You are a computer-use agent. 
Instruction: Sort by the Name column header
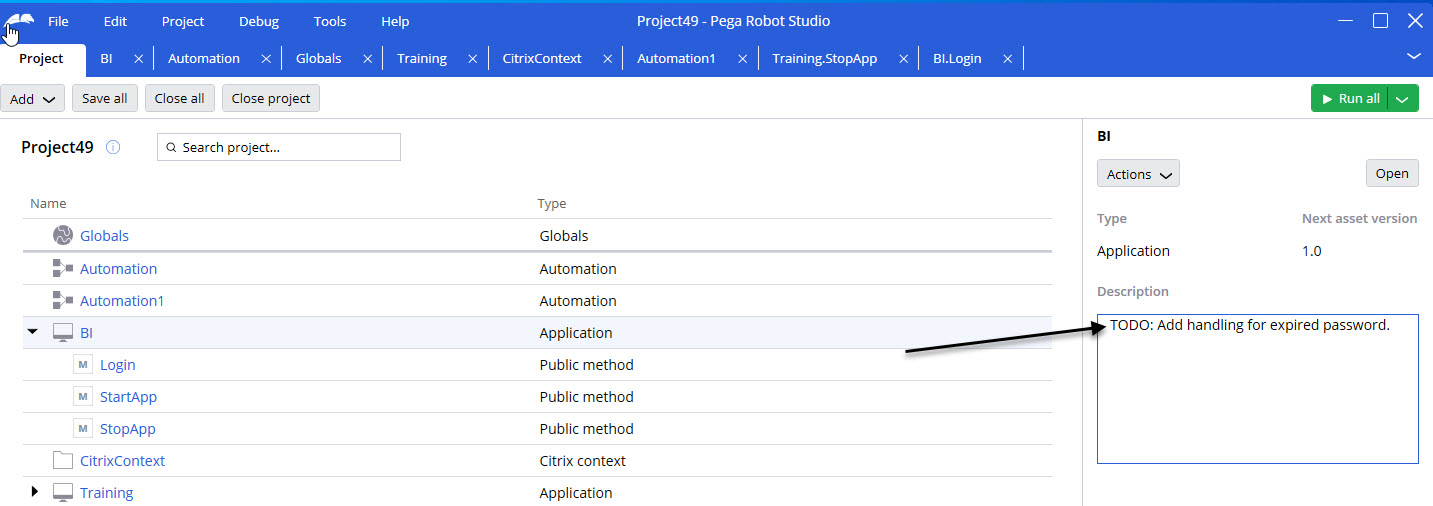point(48,203)
